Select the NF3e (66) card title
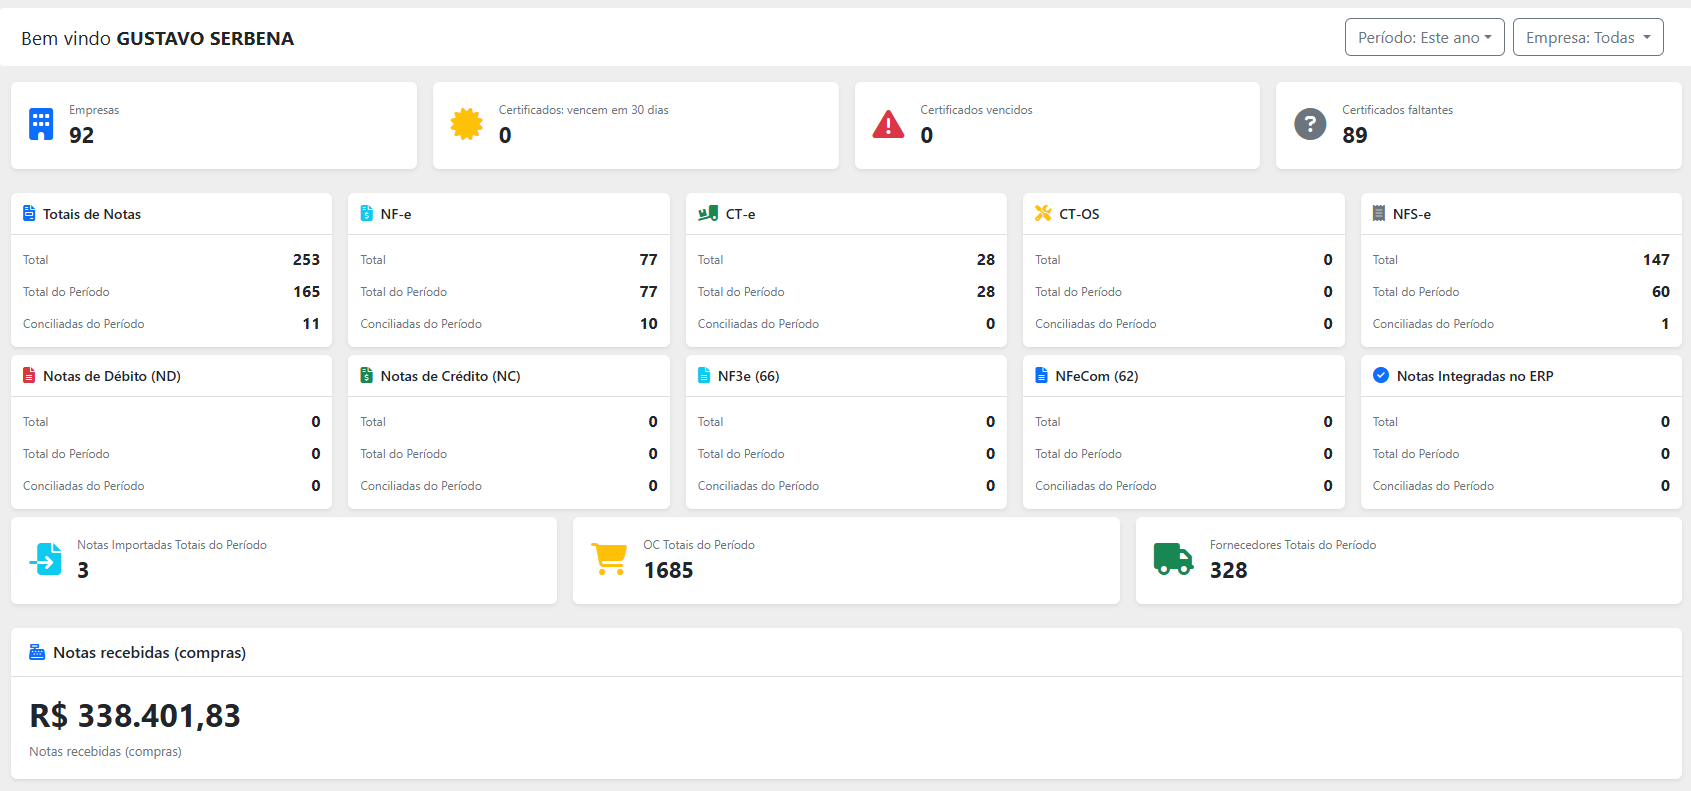The width and height of the screenshot is (1691, 791). [748, 376]
